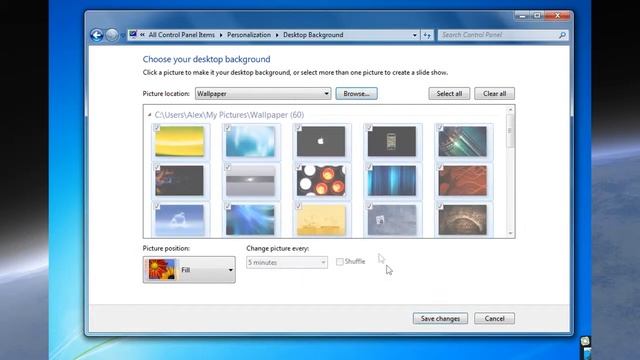Click the Save changes button
Image resolution: width=640 pixels, height=360 pixels.
click(440, 318)
